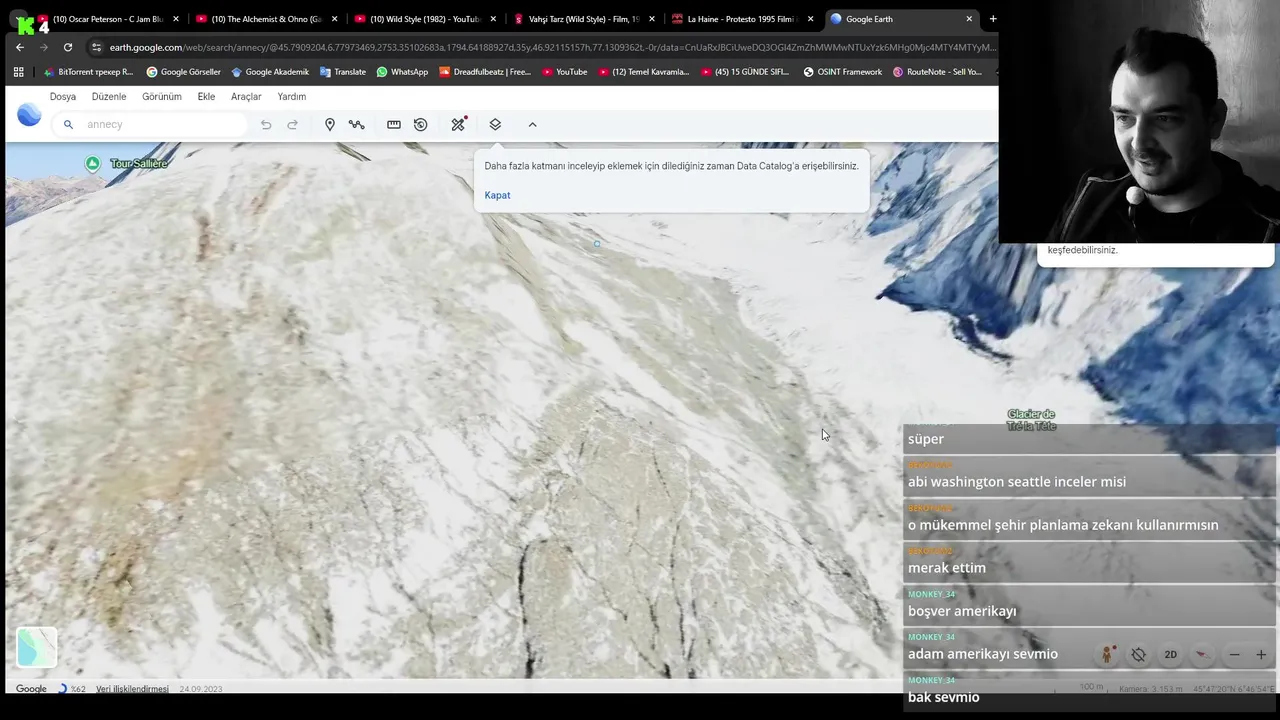Viewport: 1280px width, 720px height.
Task: Zoom in with the plus button
Action: tap(1261, 655)
